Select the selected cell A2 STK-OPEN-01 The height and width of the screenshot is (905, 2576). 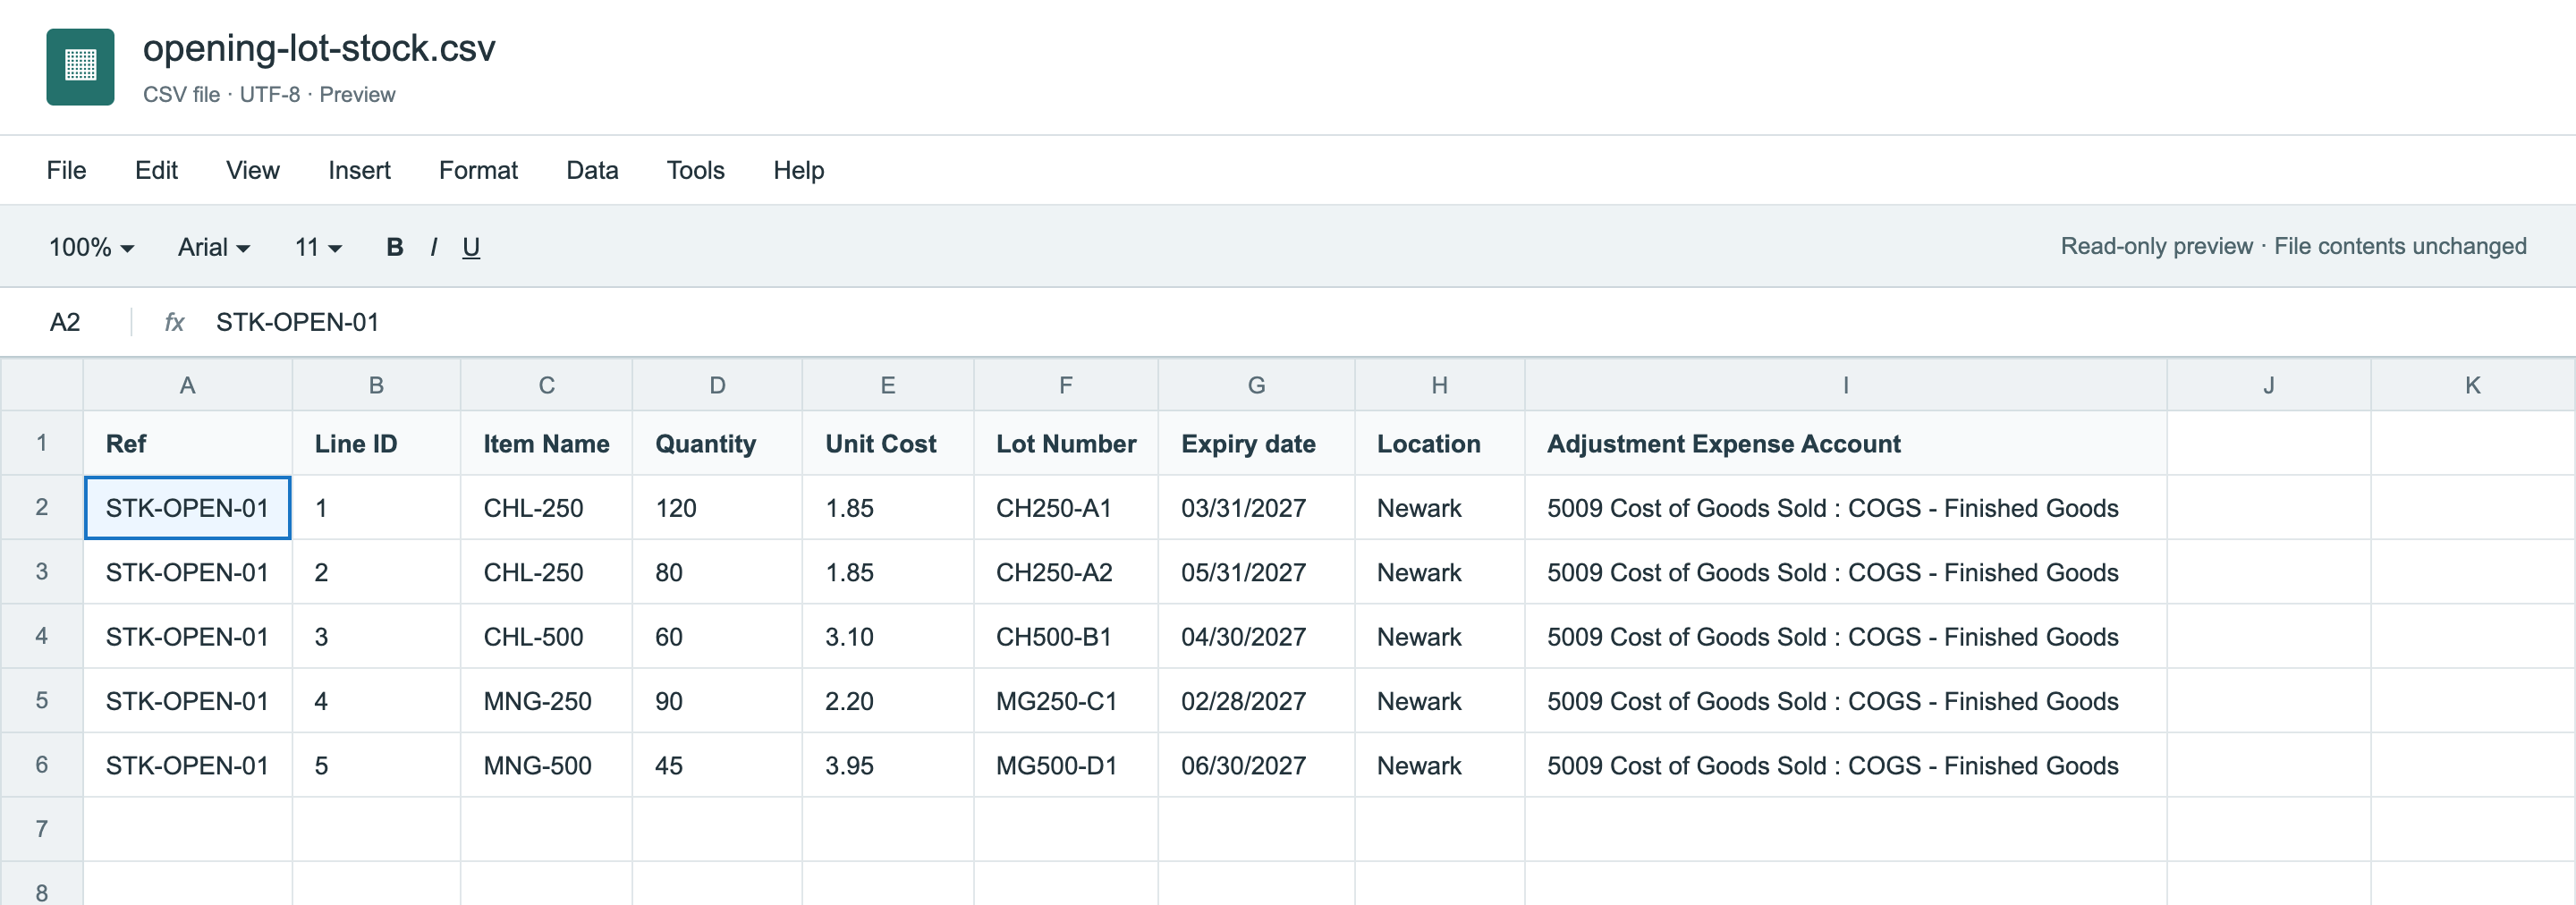(187, 508)
